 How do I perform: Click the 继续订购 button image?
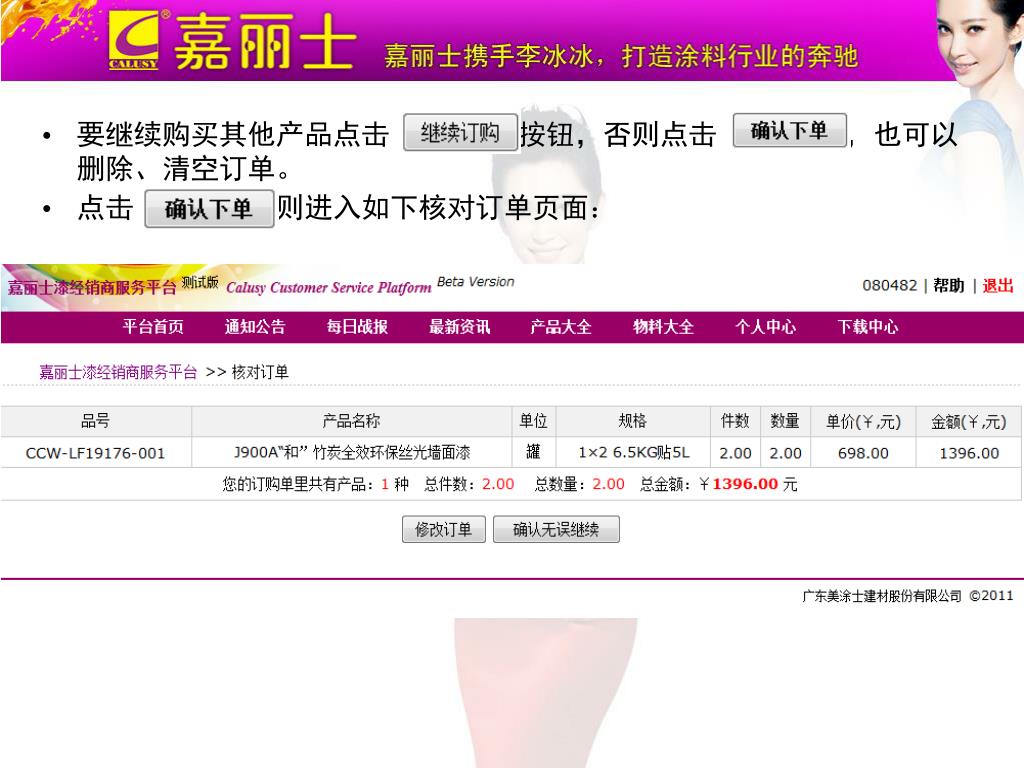(x=460, y=133)
